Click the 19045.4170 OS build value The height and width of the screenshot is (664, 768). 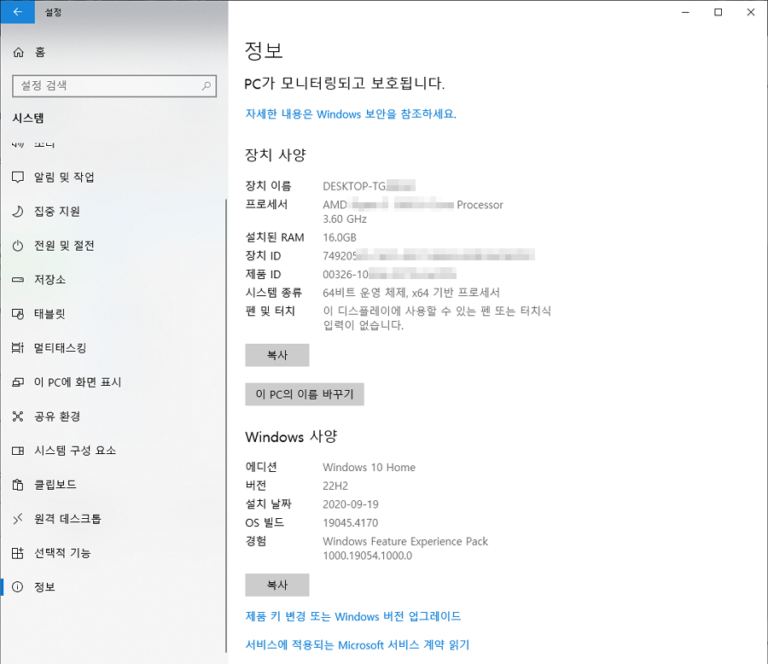(x=350, y=523)
